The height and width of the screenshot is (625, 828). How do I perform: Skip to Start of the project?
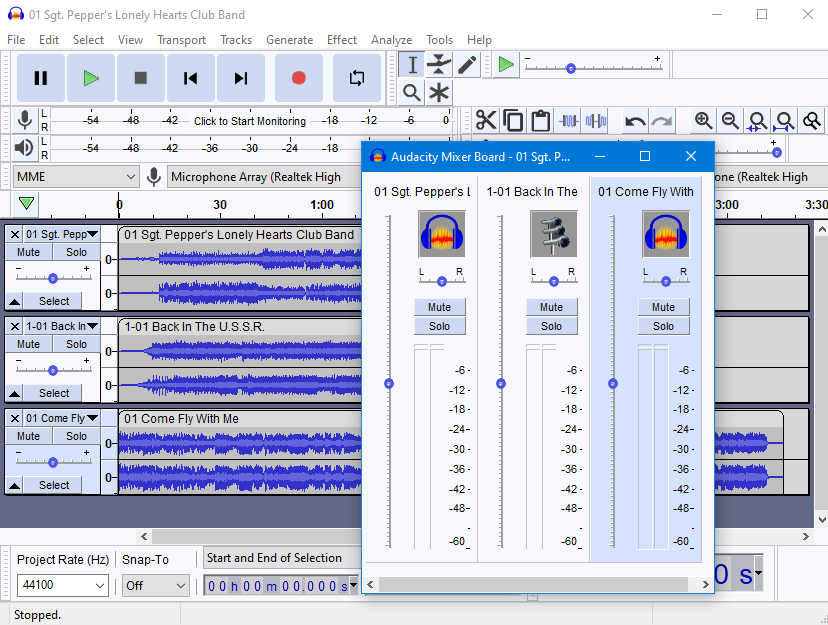click(x=191, y=78)
